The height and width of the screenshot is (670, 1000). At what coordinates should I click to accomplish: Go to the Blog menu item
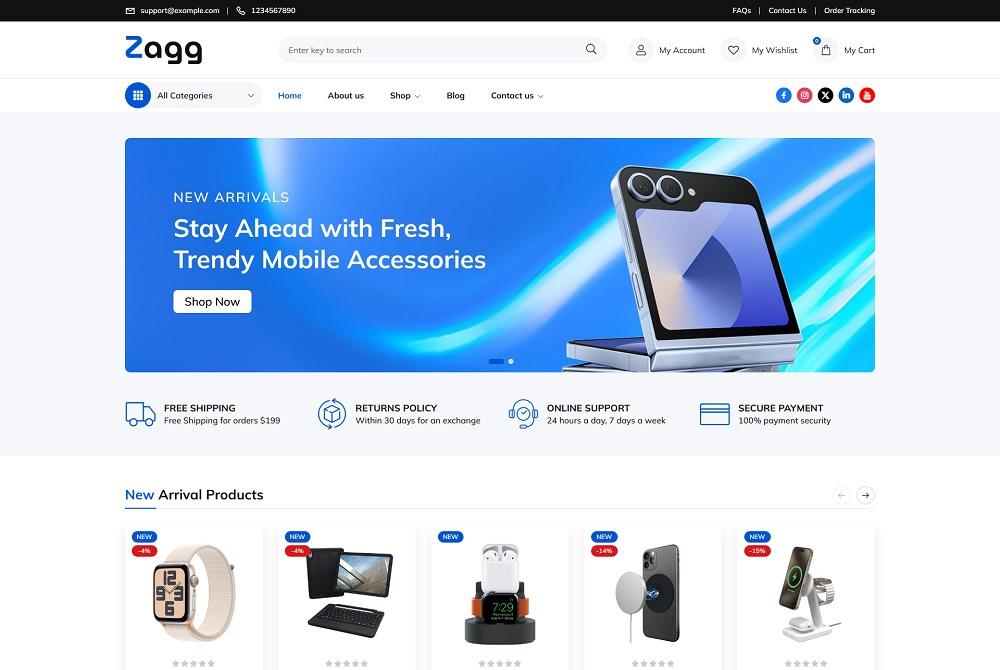[x=455, y=96]
